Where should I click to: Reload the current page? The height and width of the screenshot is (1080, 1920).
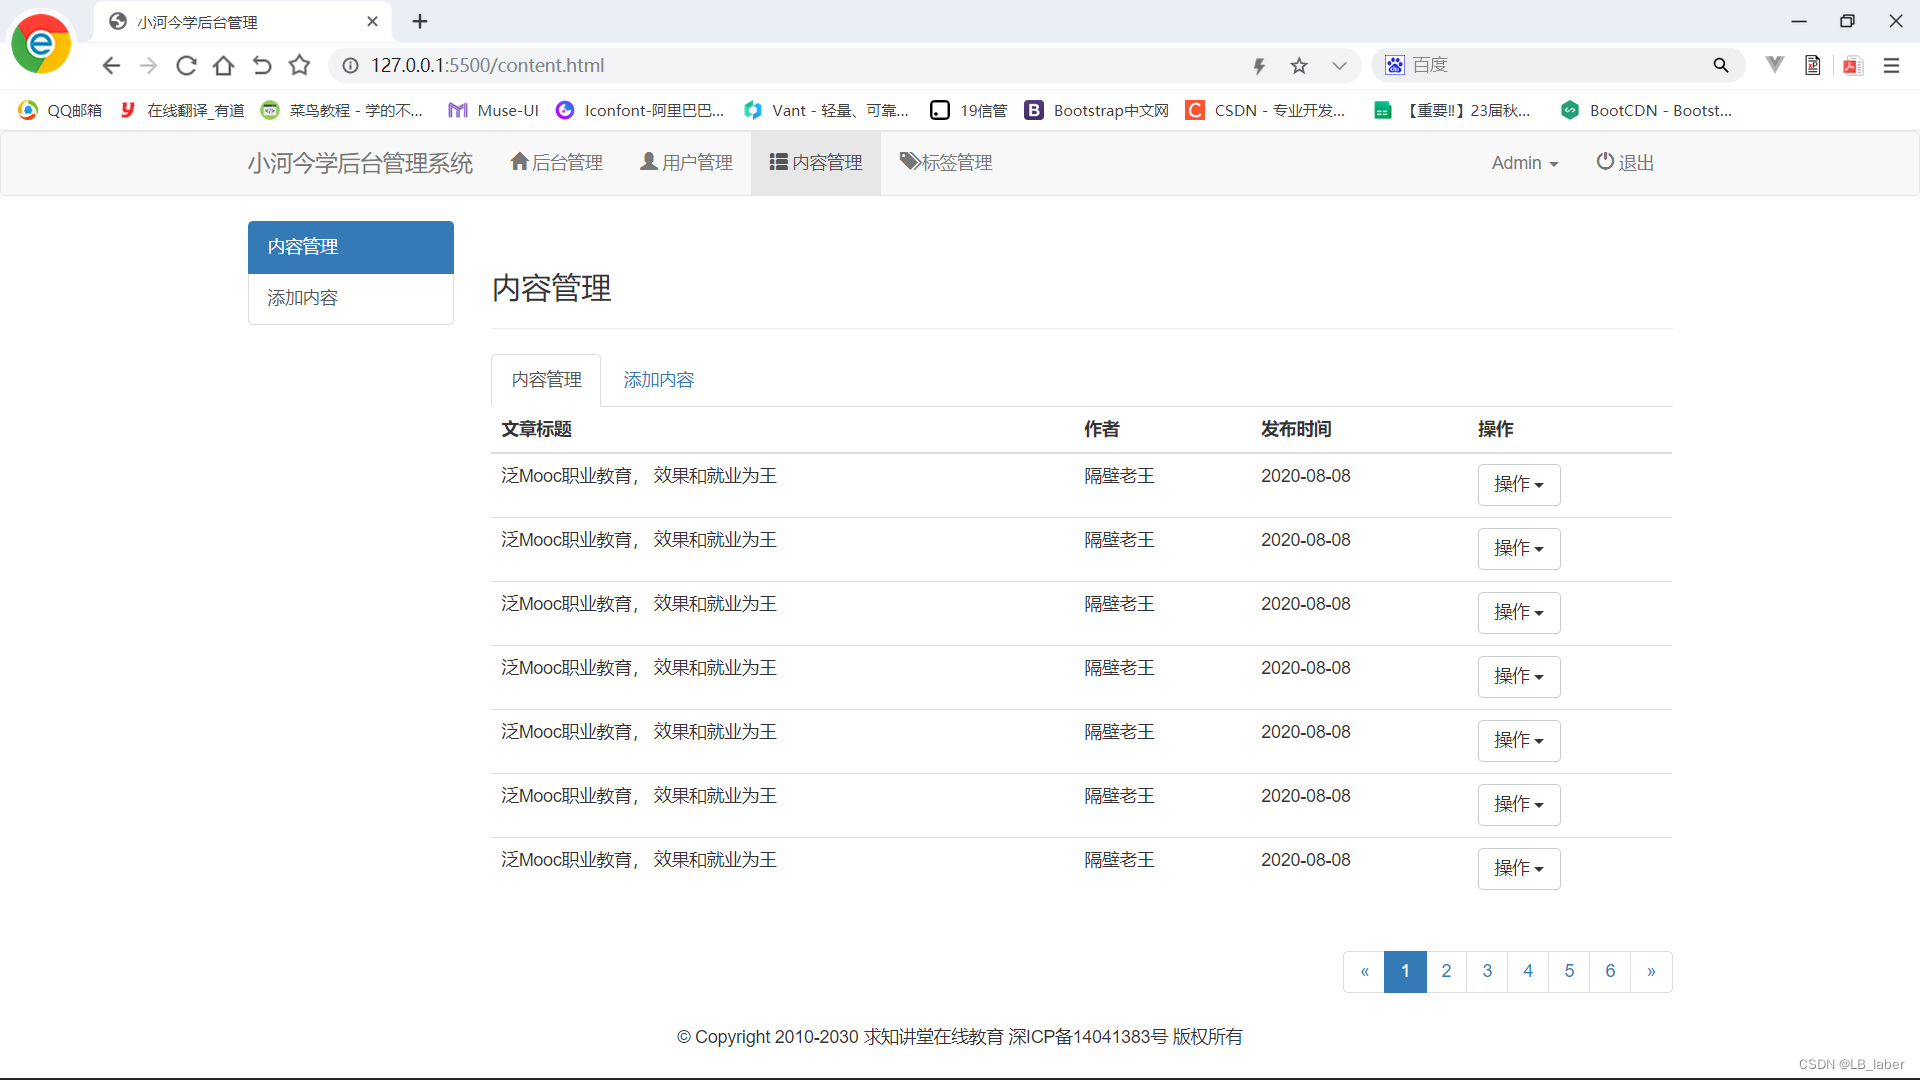[x=186, y=65]
